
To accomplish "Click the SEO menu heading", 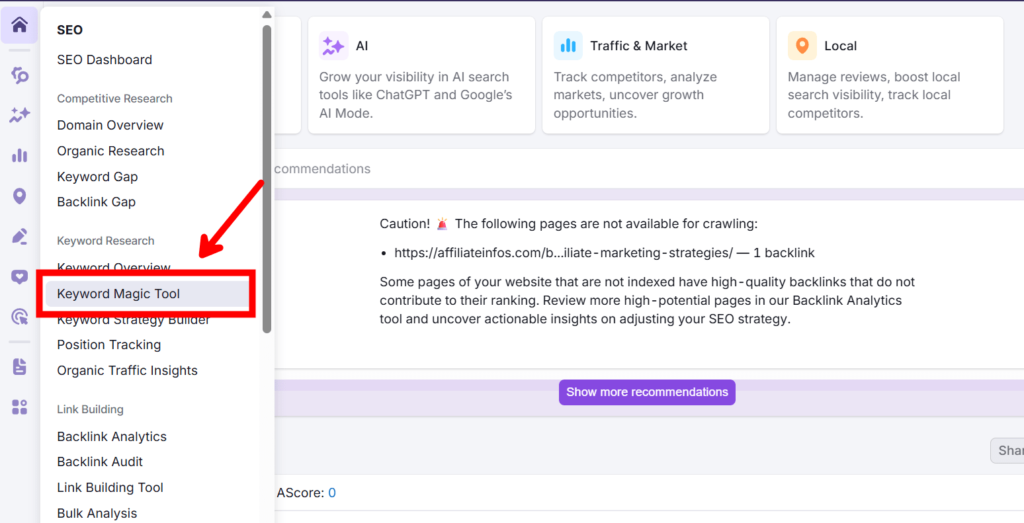I will [x=70, y=30].
